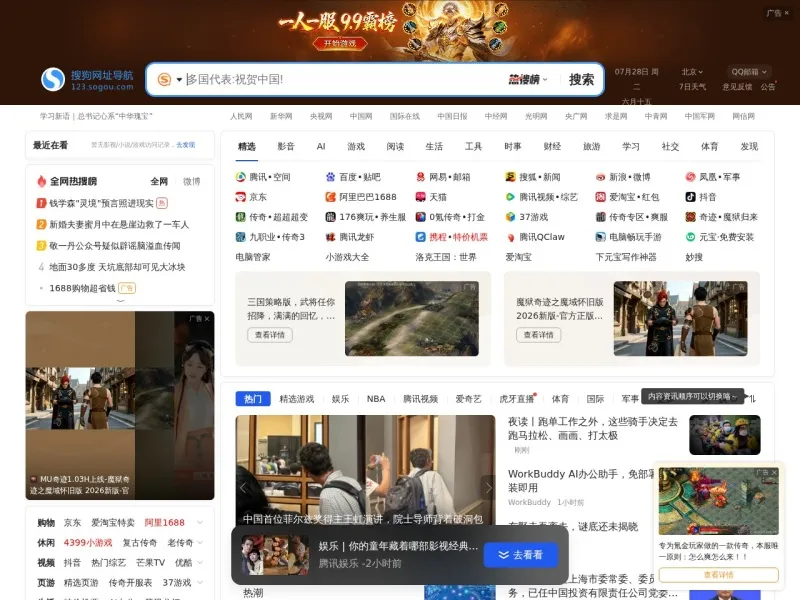Screen dimensions: 800x600
Task: Click the 去发现 link in 最近在看
Action: pos(186,145)
